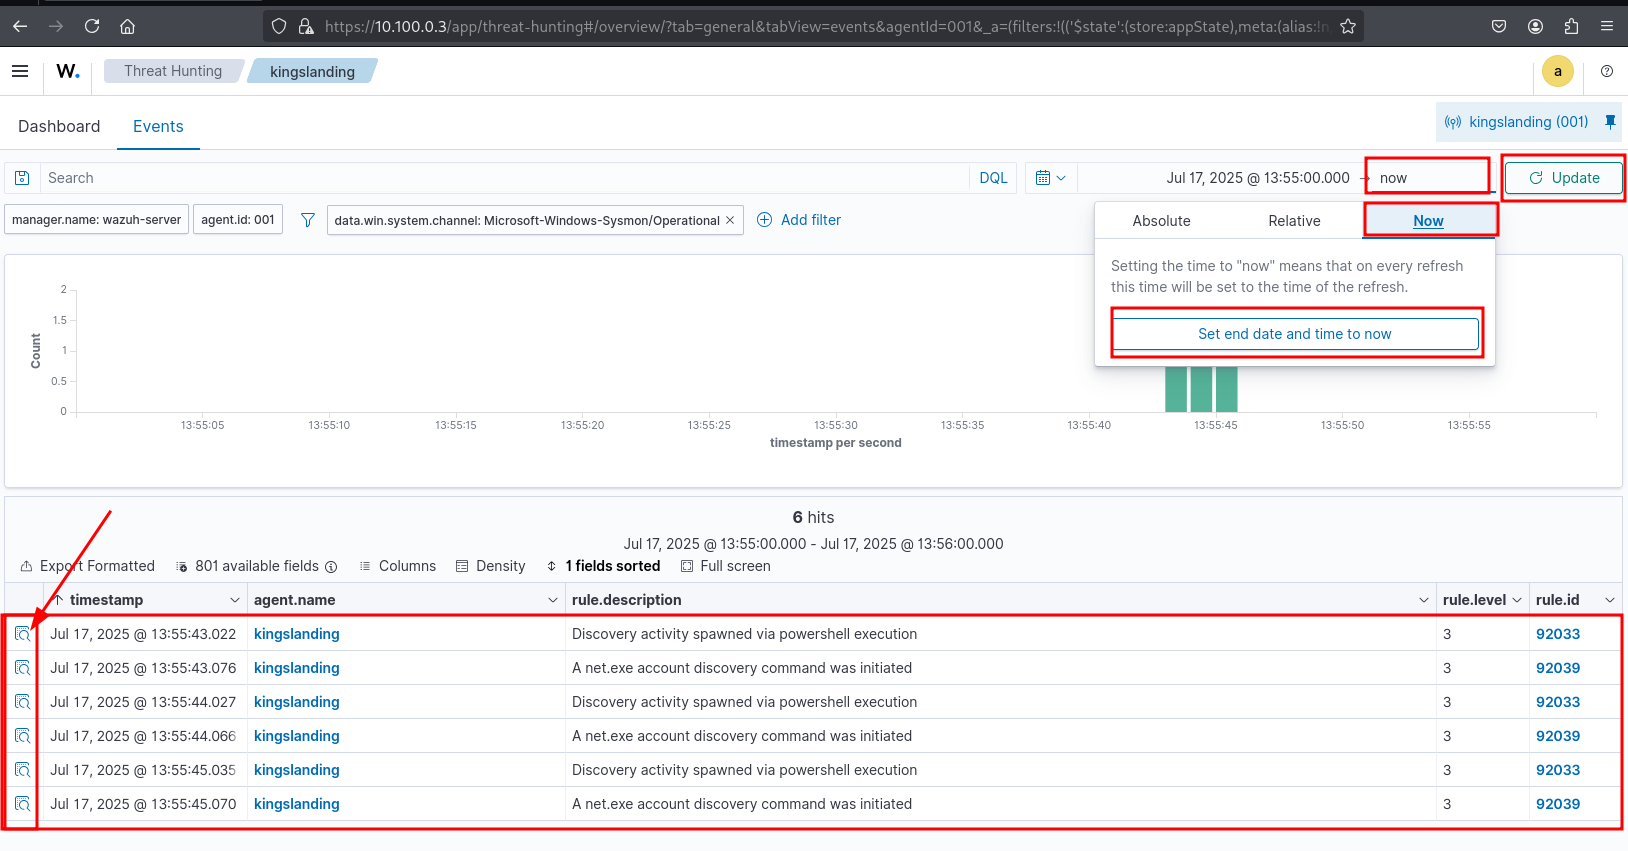
Task: Inspect event at 13:55:45.035
Action: [x=22, y=770]
